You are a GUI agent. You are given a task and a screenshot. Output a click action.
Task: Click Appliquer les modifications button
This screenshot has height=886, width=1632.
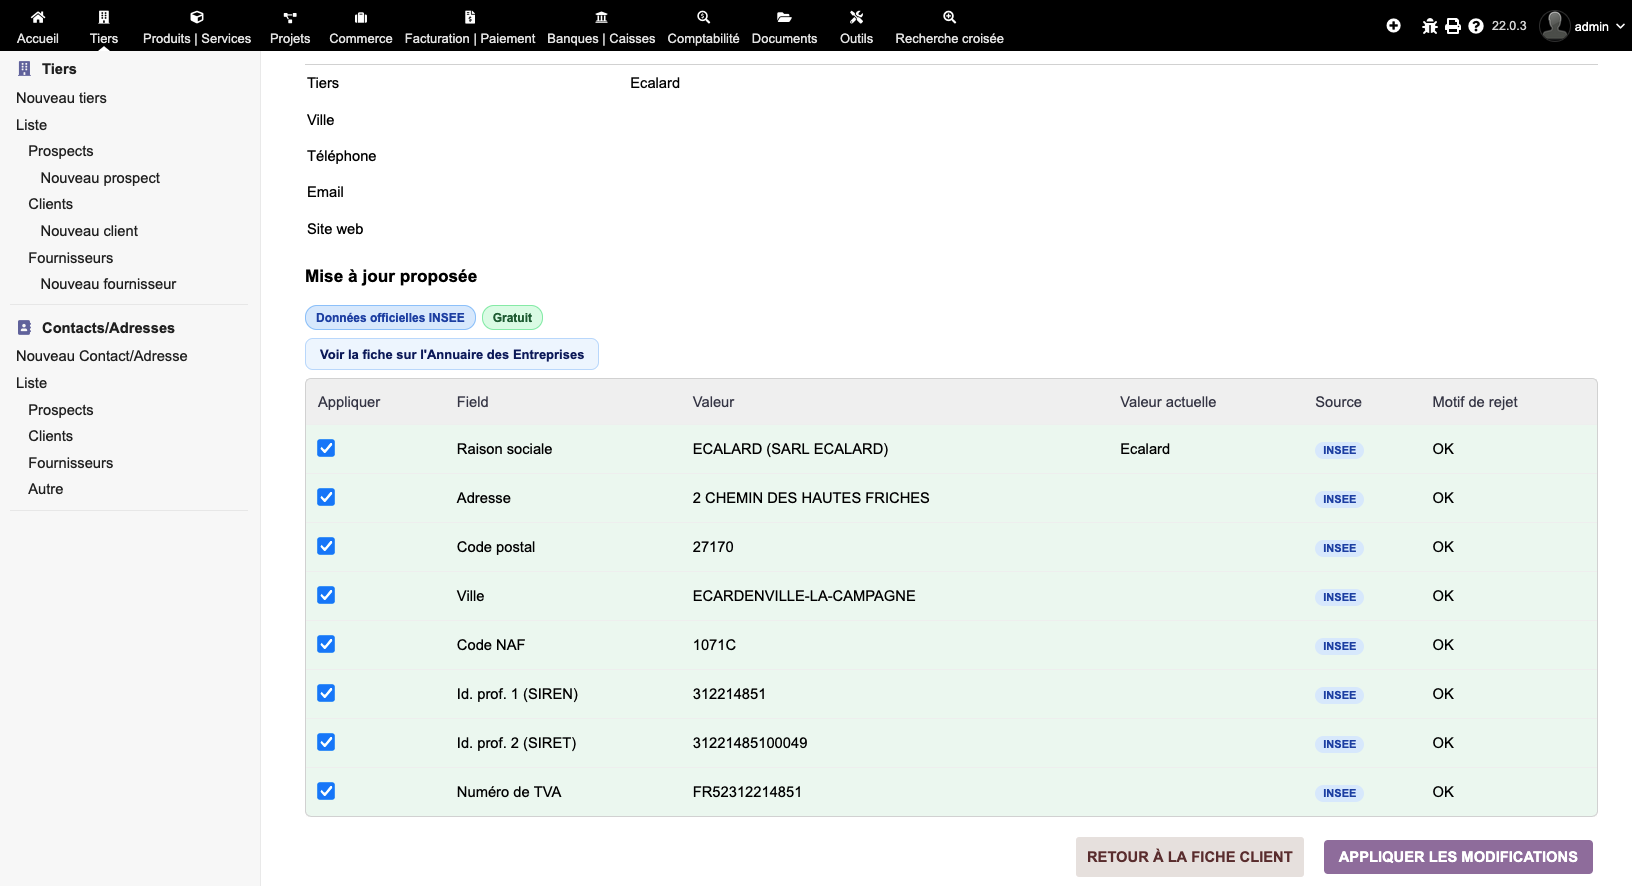point(1457,857)
